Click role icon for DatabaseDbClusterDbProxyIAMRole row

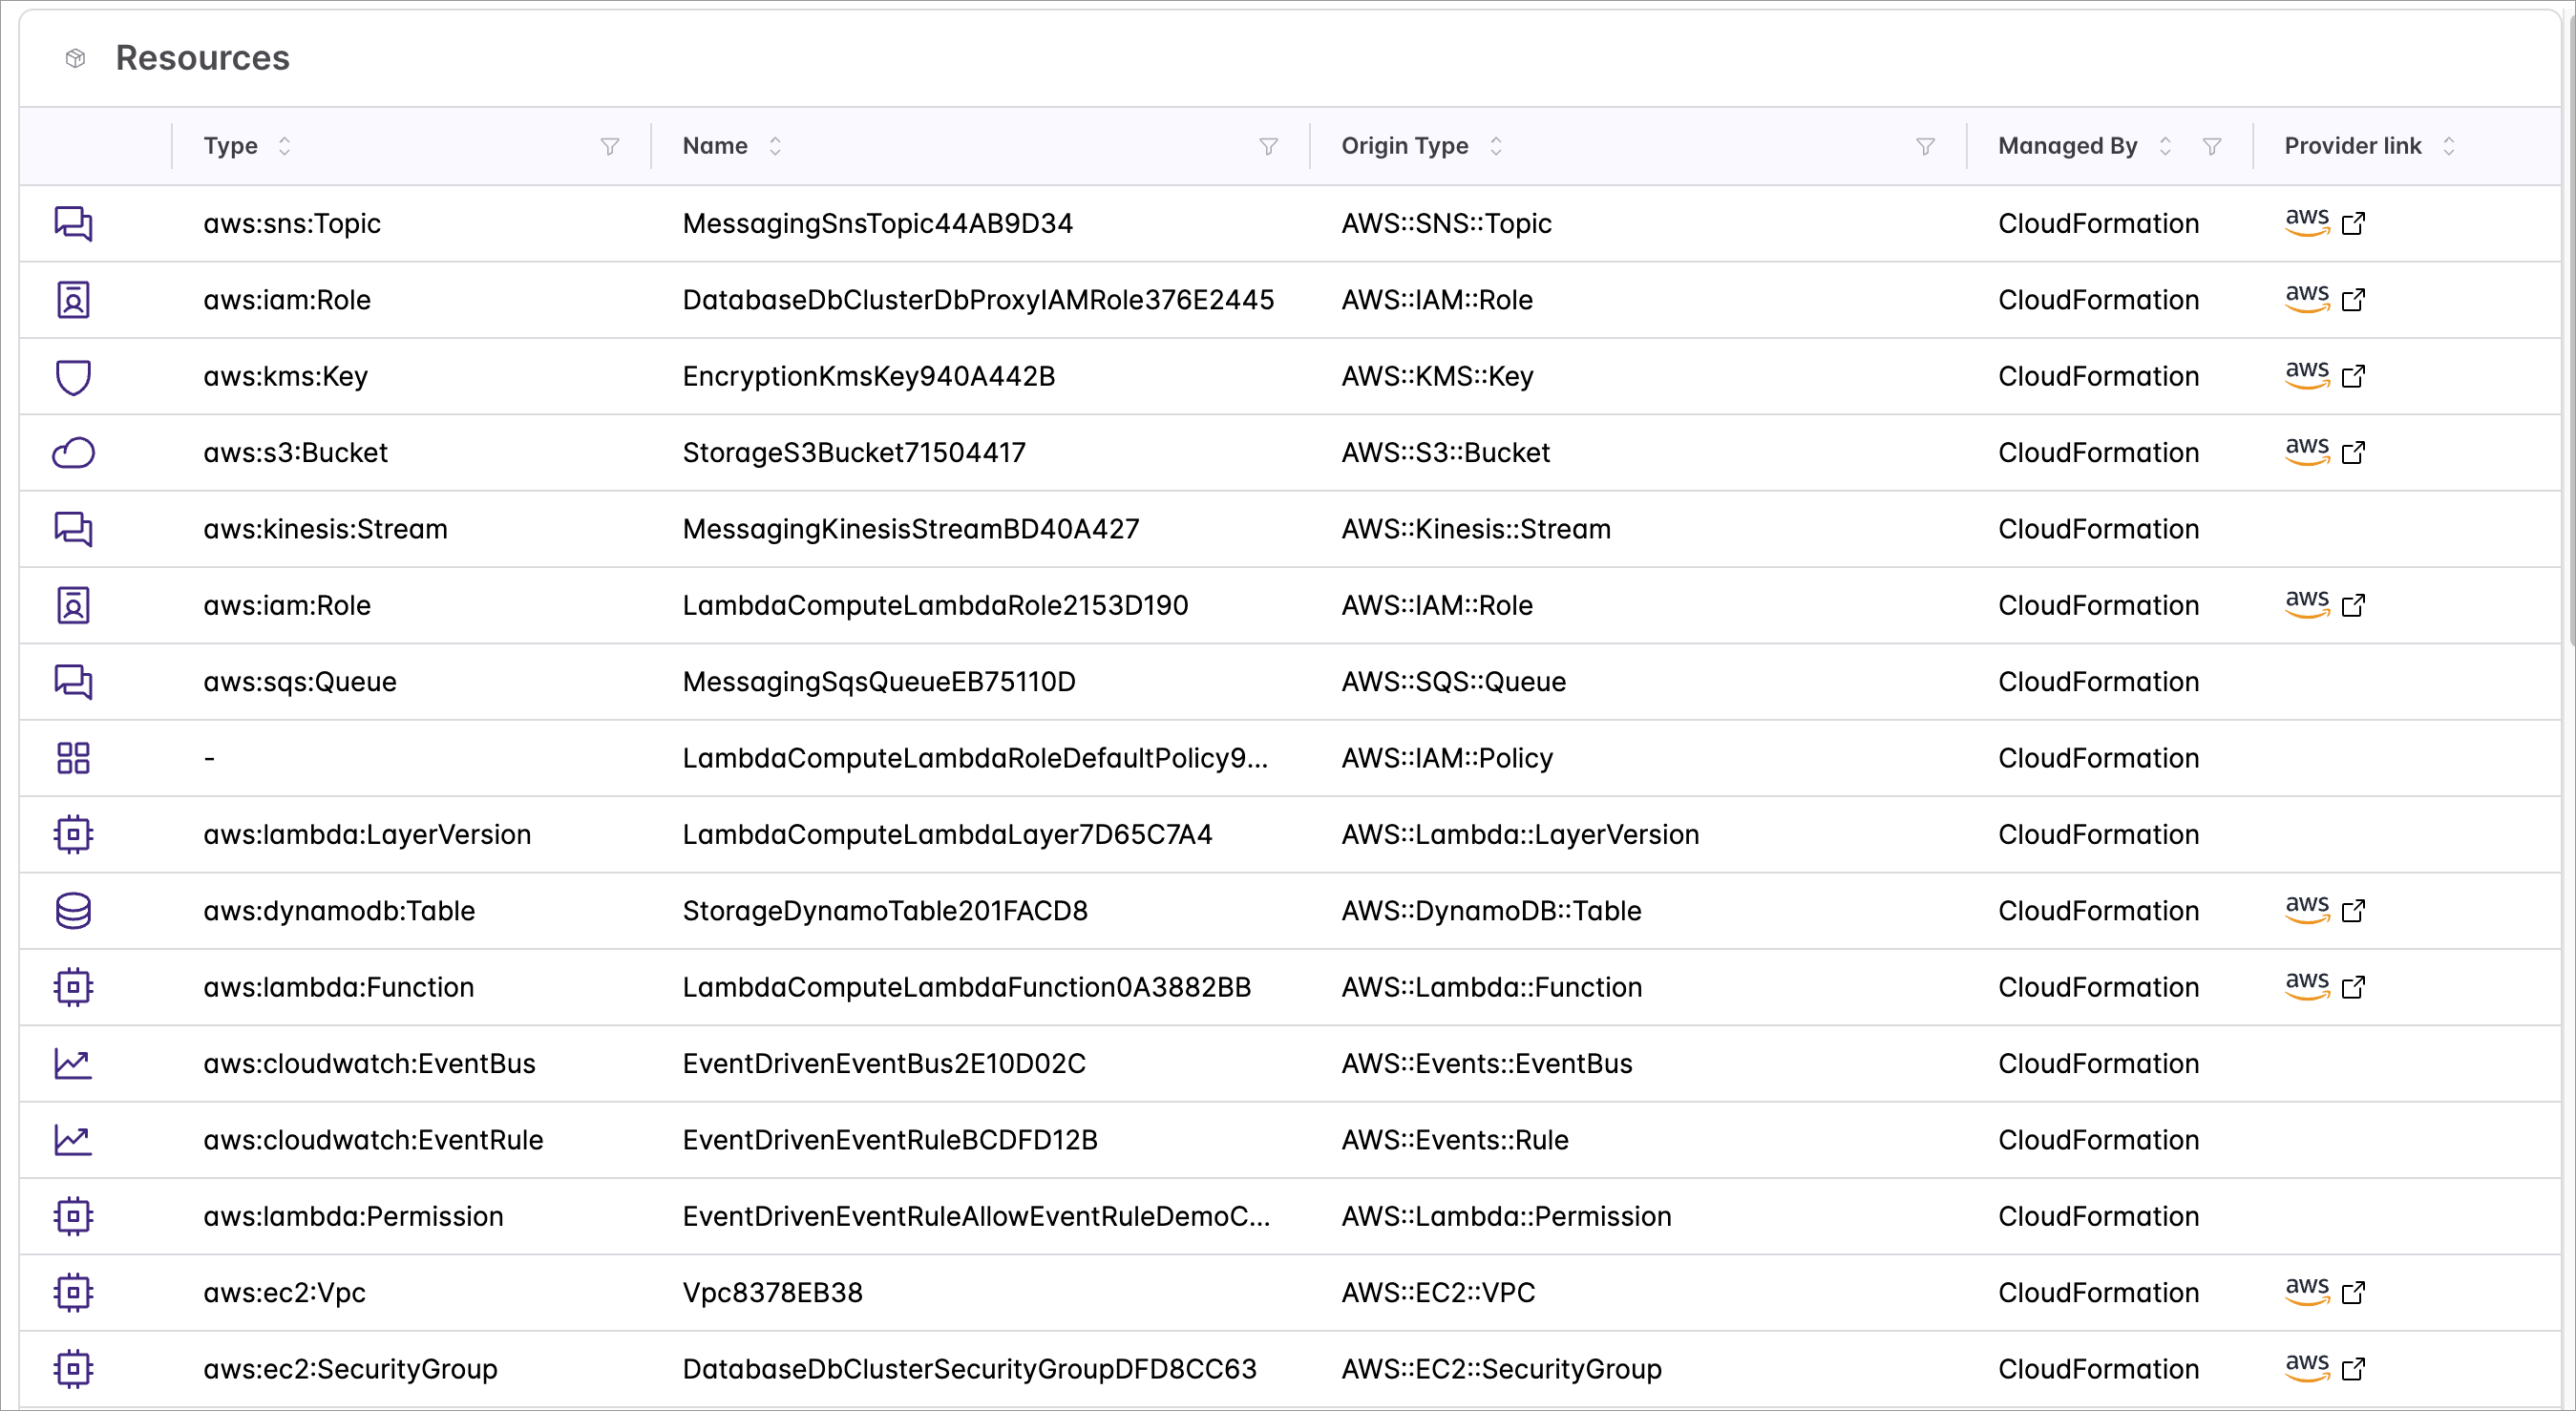click(x=73, y=300)
